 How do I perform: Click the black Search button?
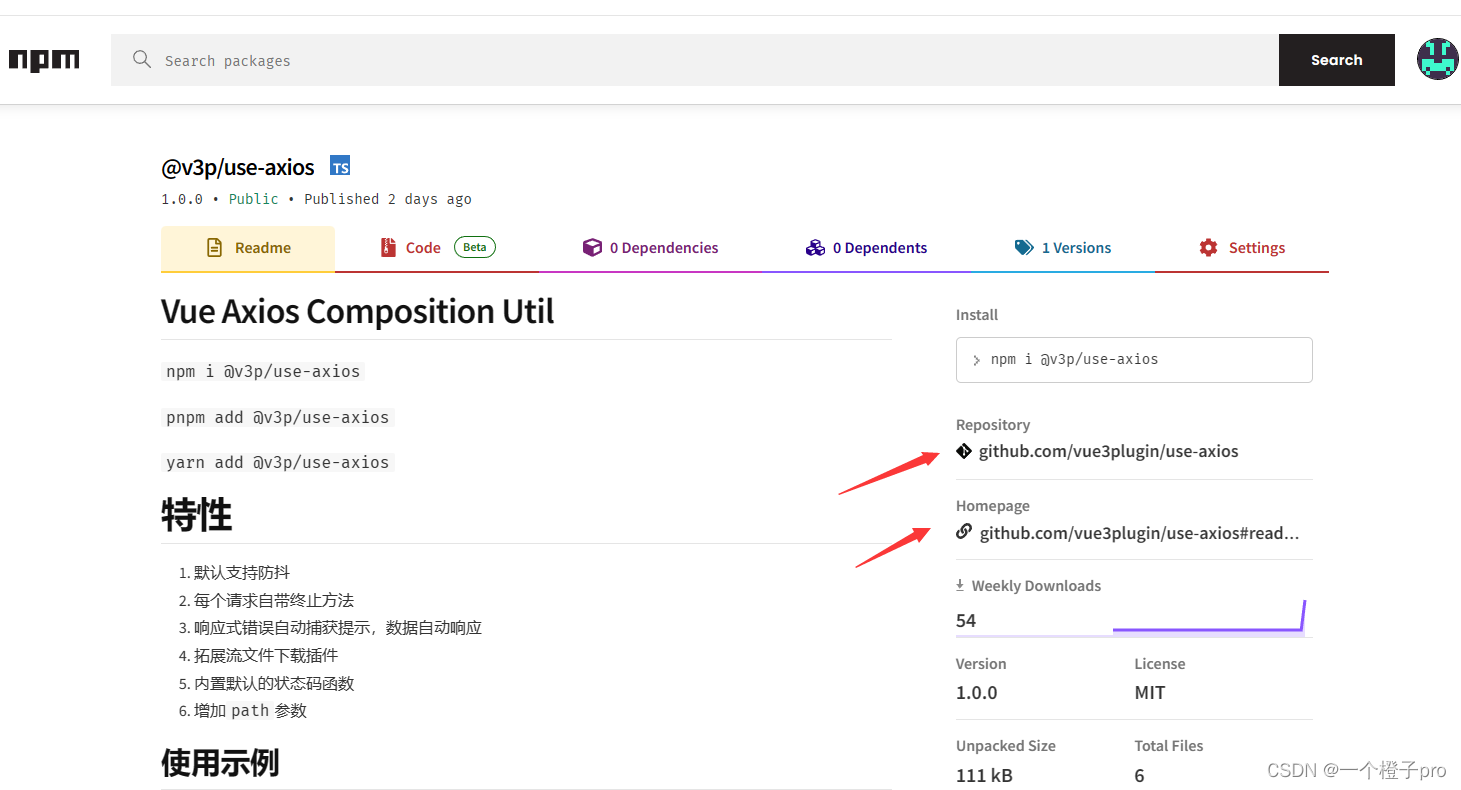tap(1337, 60)
